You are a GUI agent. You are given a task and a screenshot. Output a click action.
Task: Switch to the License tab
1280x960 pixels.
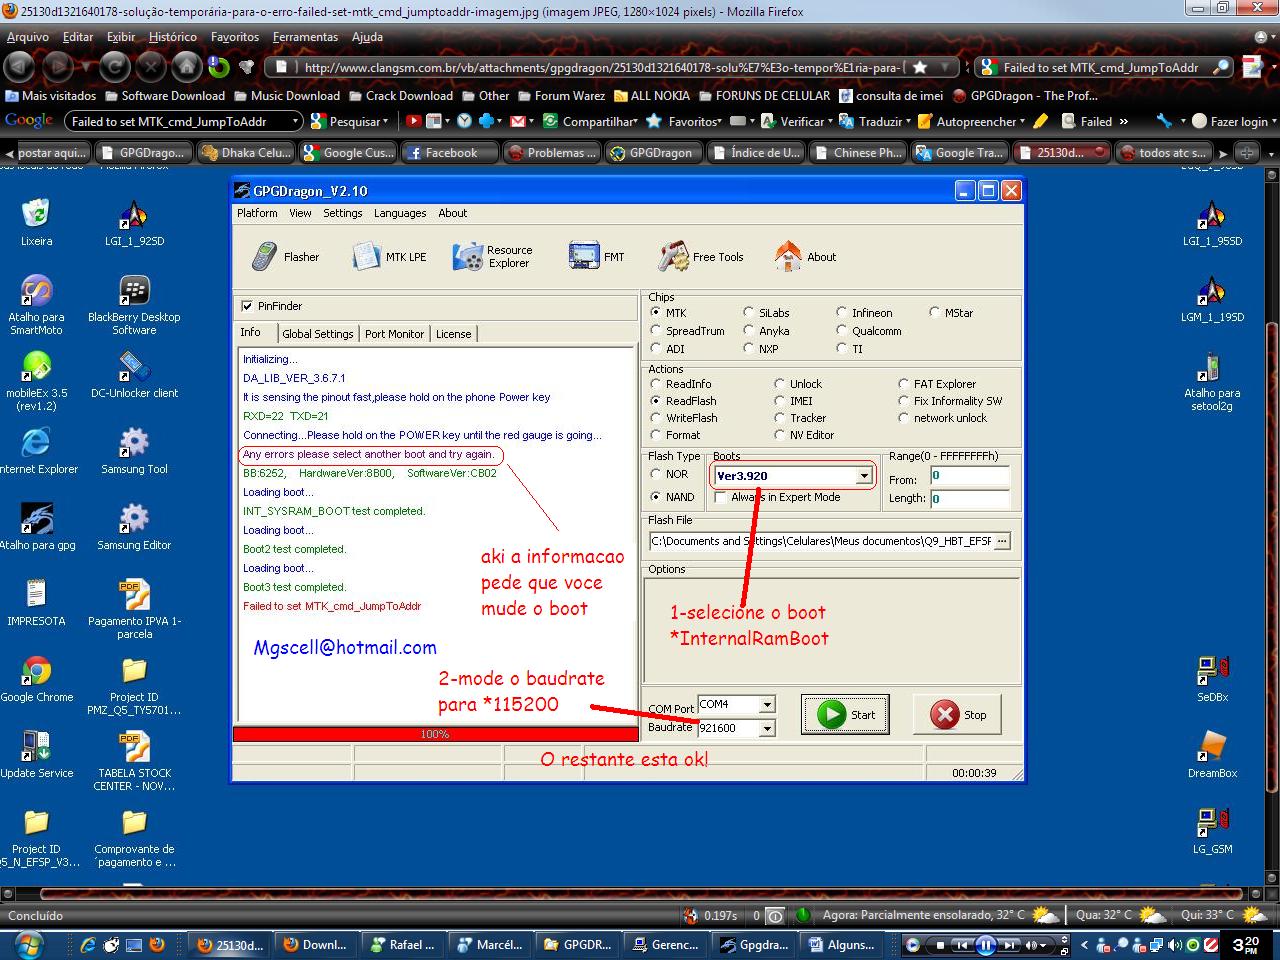(x=453, y=334)
